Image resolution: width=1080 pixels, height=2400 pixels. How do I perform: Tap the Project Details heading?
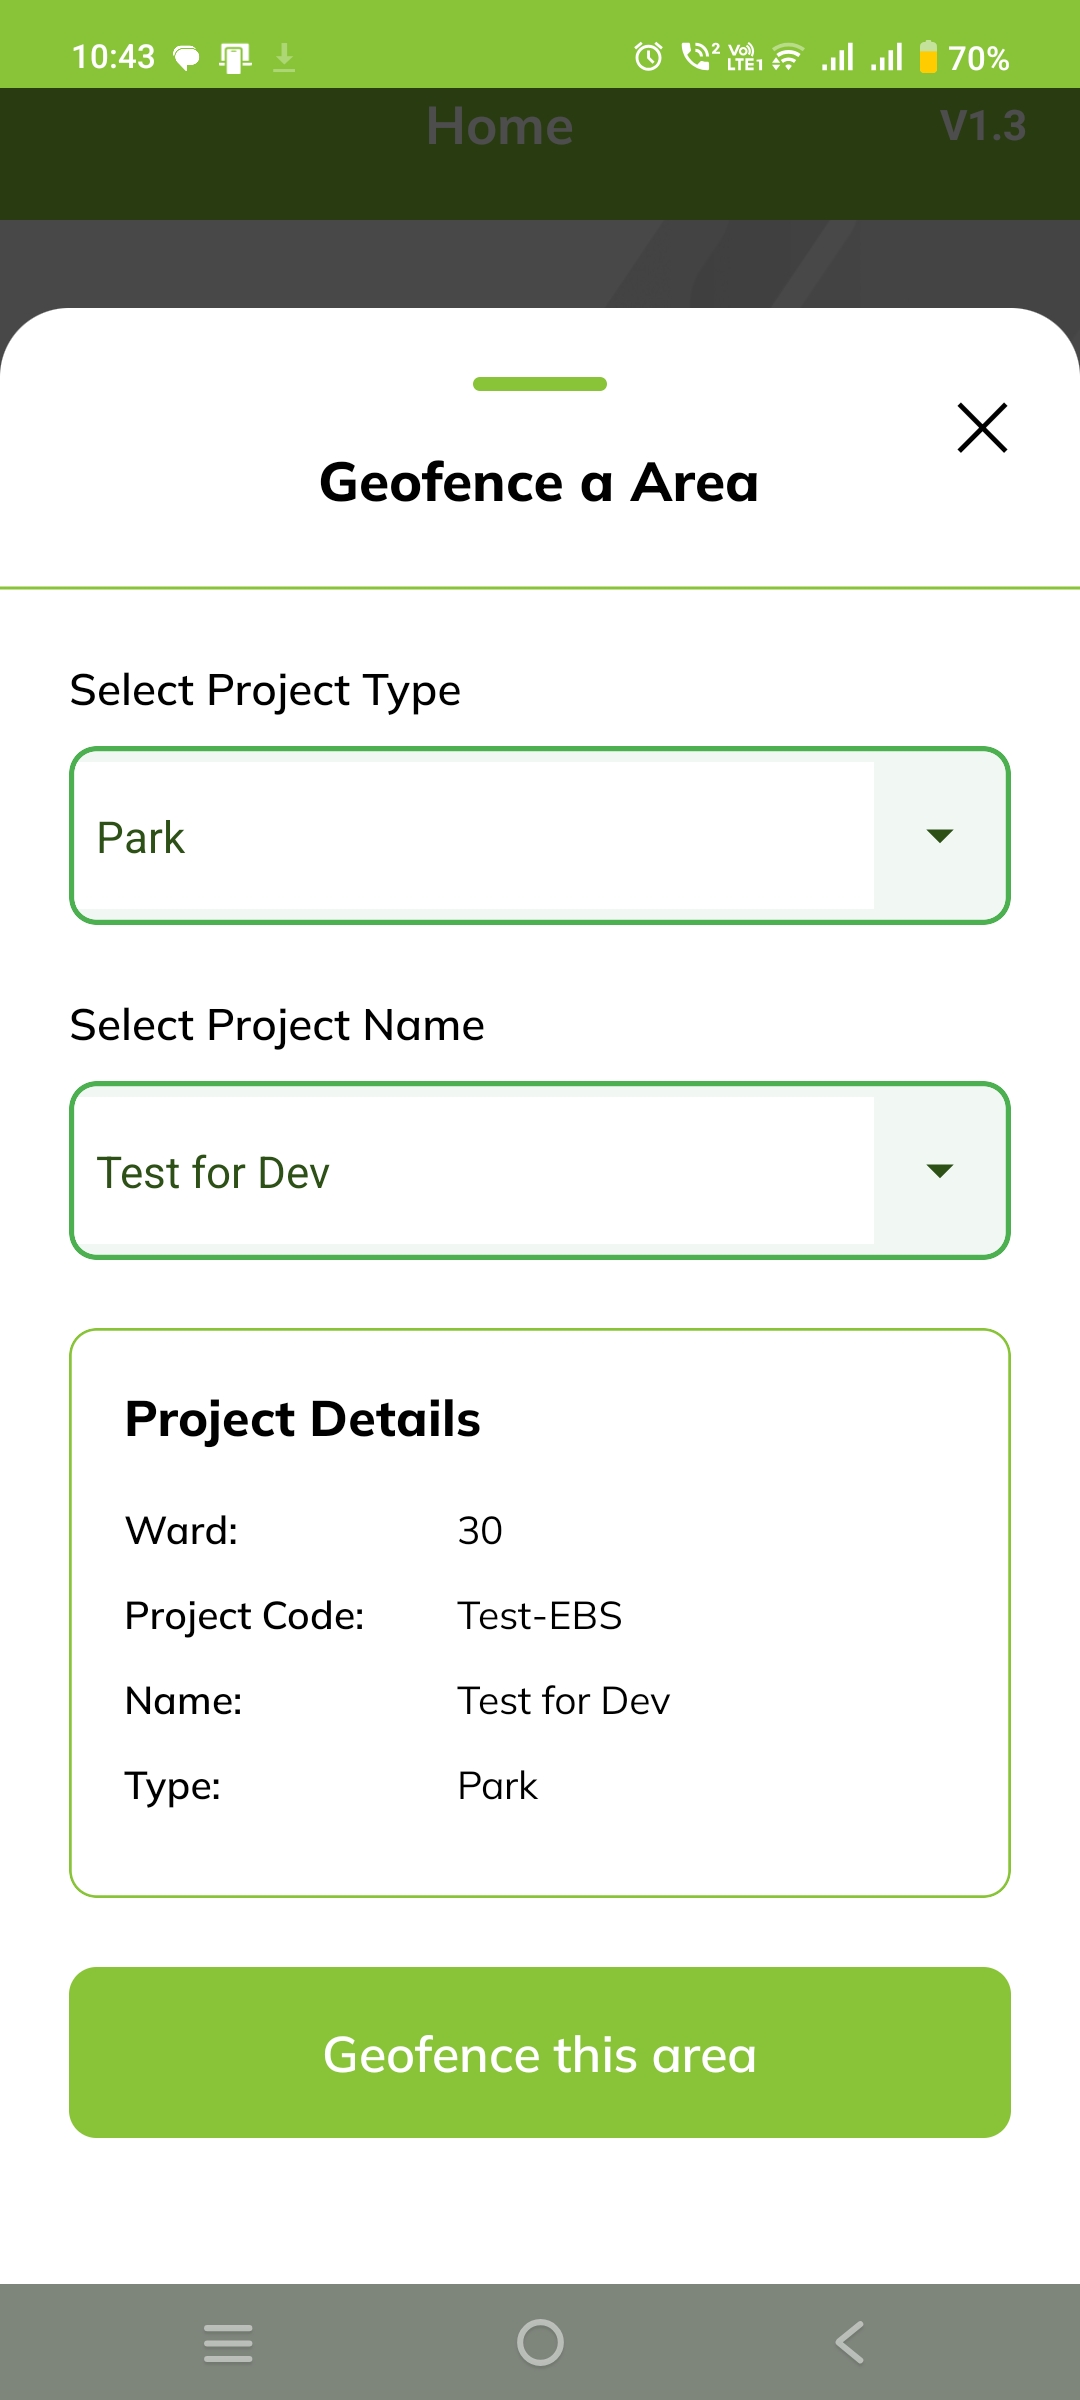[x=302, y=1419]
